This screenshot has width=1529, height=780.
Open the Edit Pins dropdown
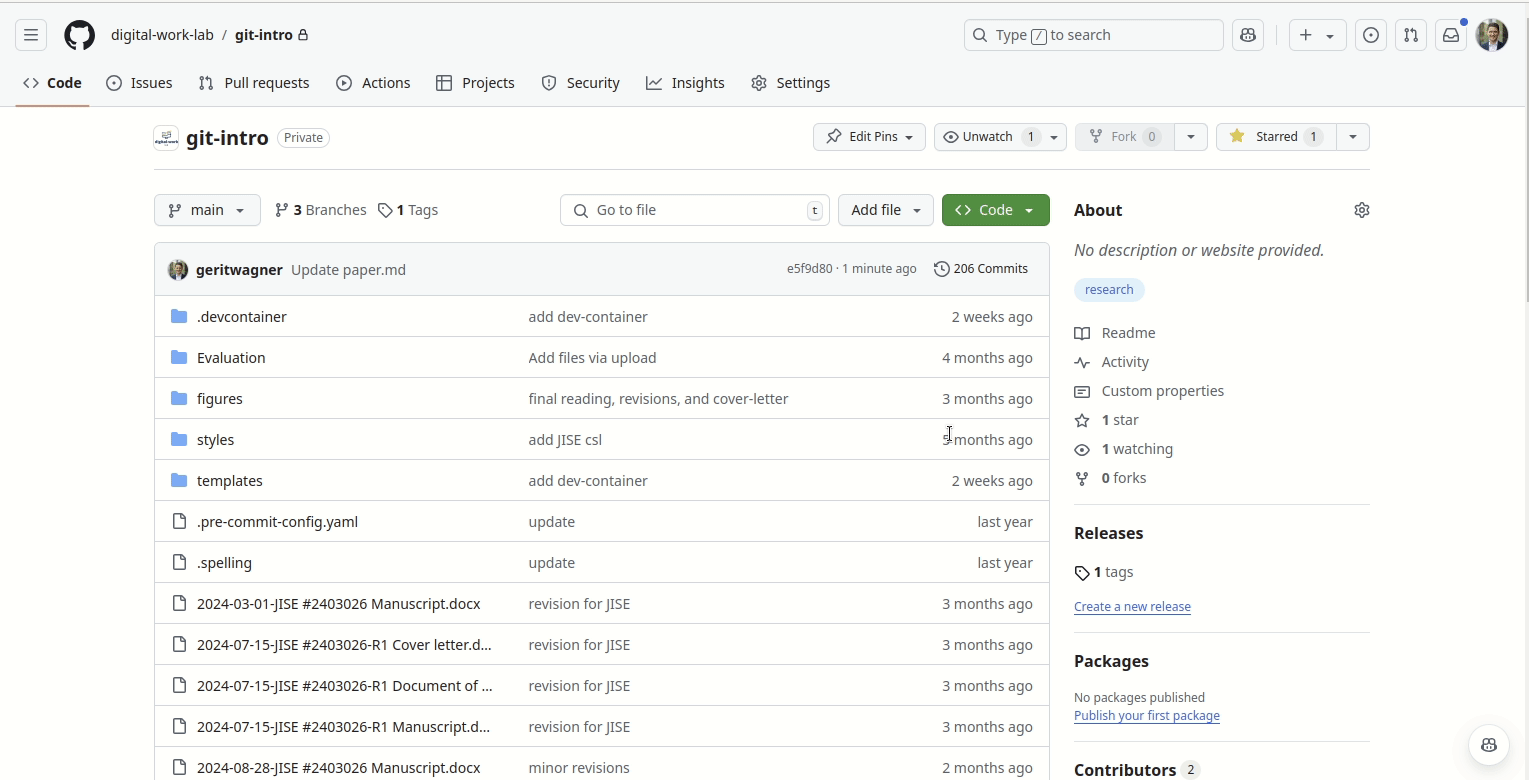pyautogui.click(x=869, y=137)
